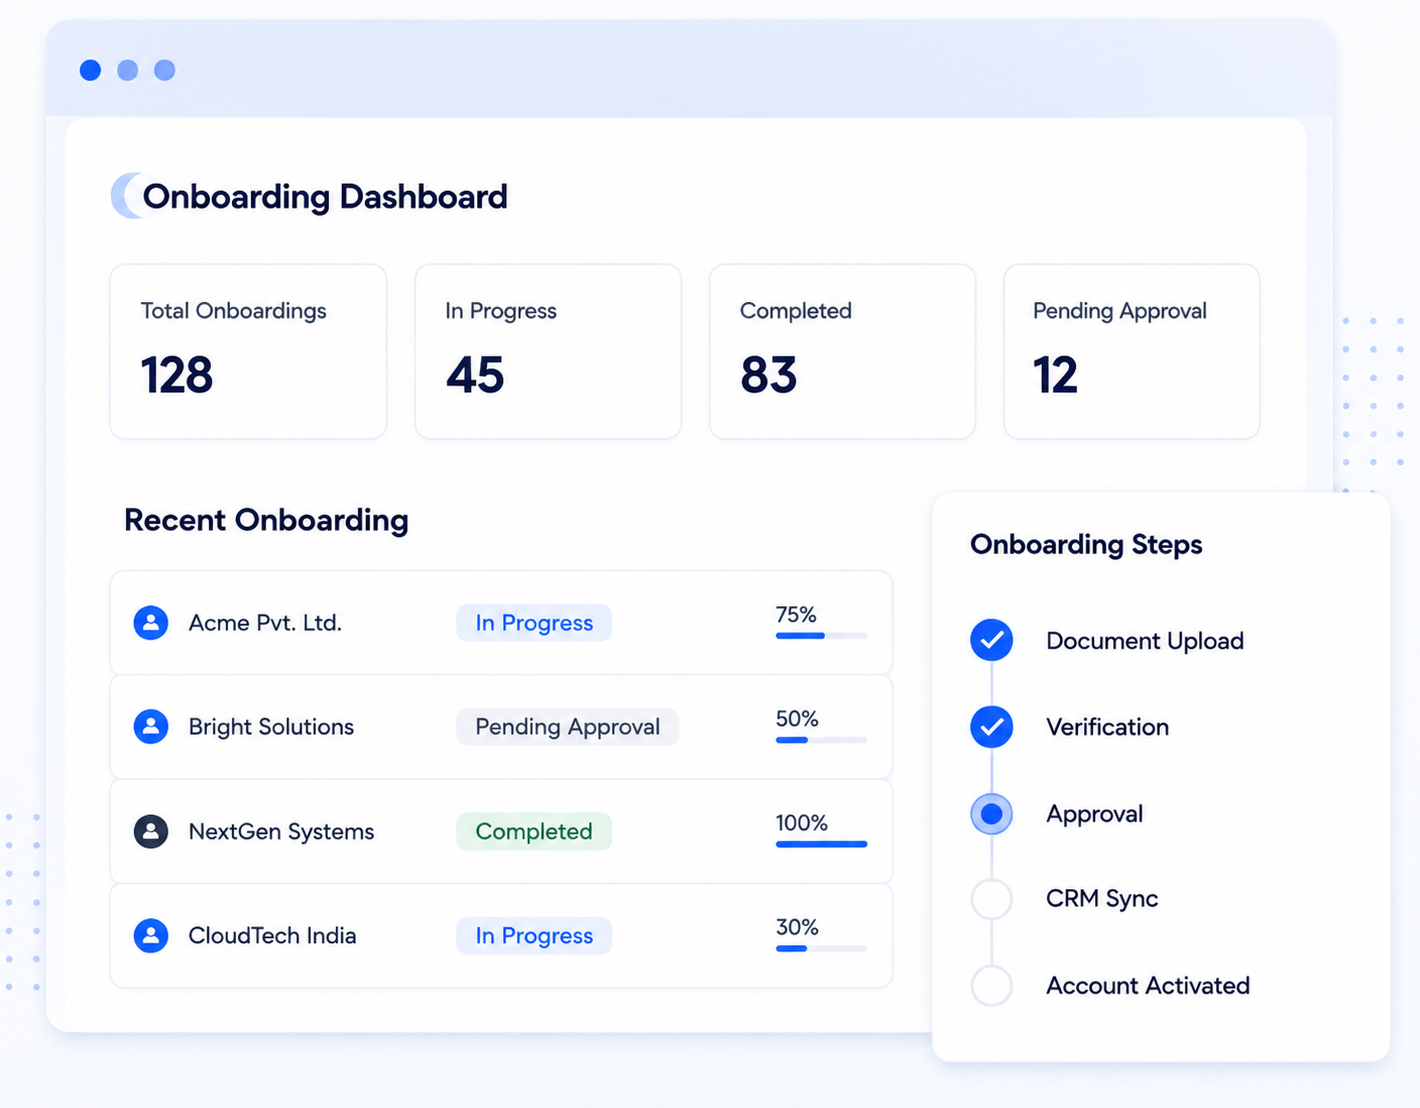Viewport: 1420px width, 1108px height.
Task: Click the In Progress badge for Acme
Action: (x=534, y=622)
